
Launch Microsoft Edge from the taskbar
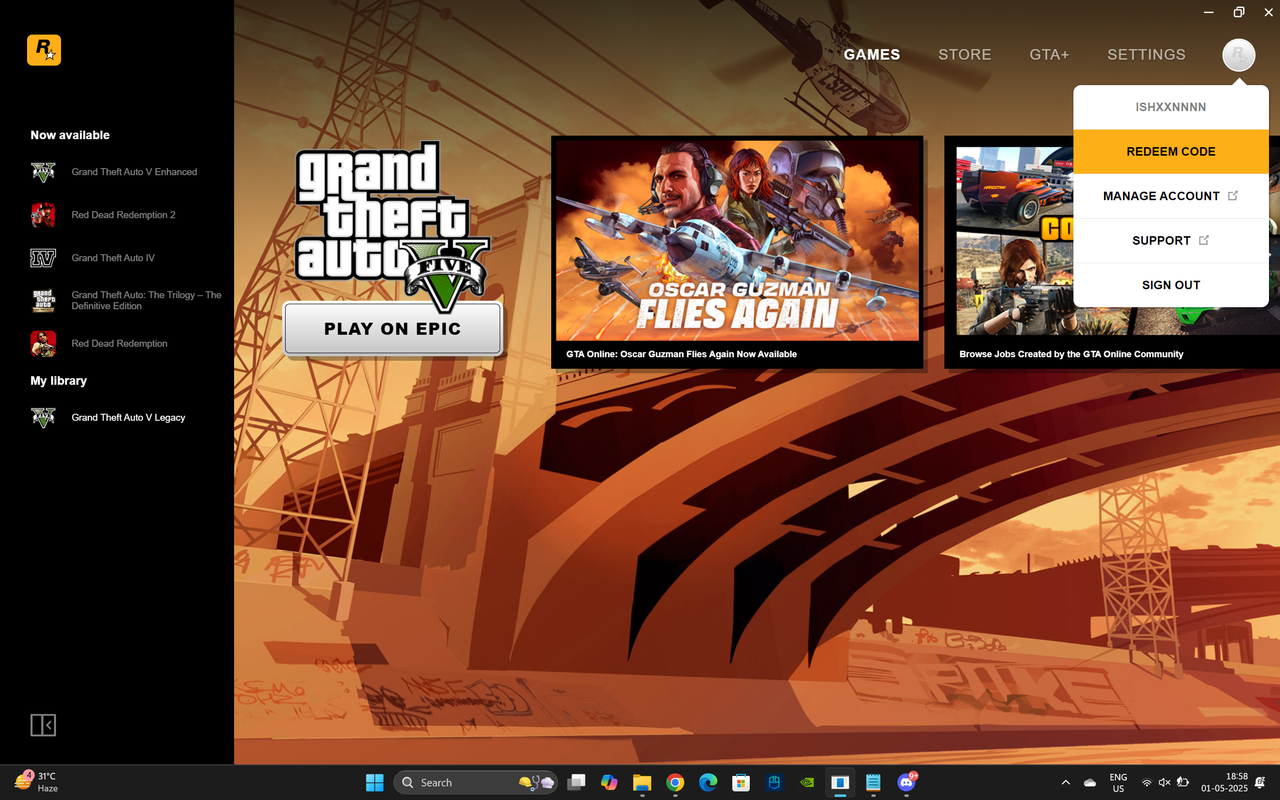pos(708,782)
